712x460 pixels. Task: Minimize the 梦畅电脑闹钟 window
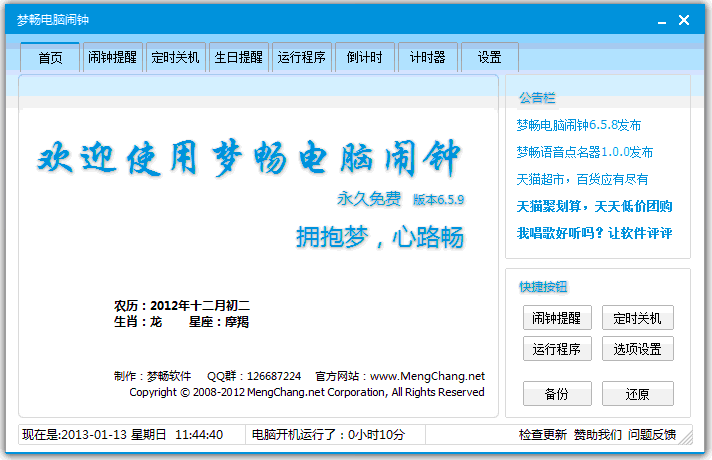coord(662,20)
